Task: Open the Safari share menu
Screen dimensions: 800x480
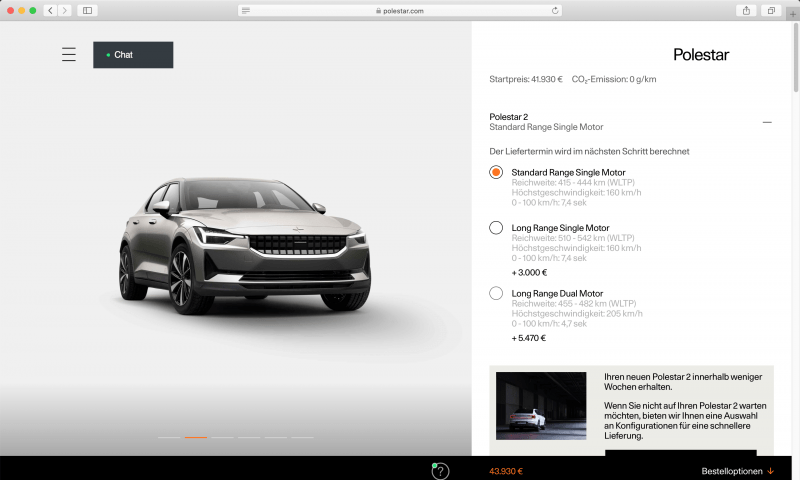Action: coord(746,10)
